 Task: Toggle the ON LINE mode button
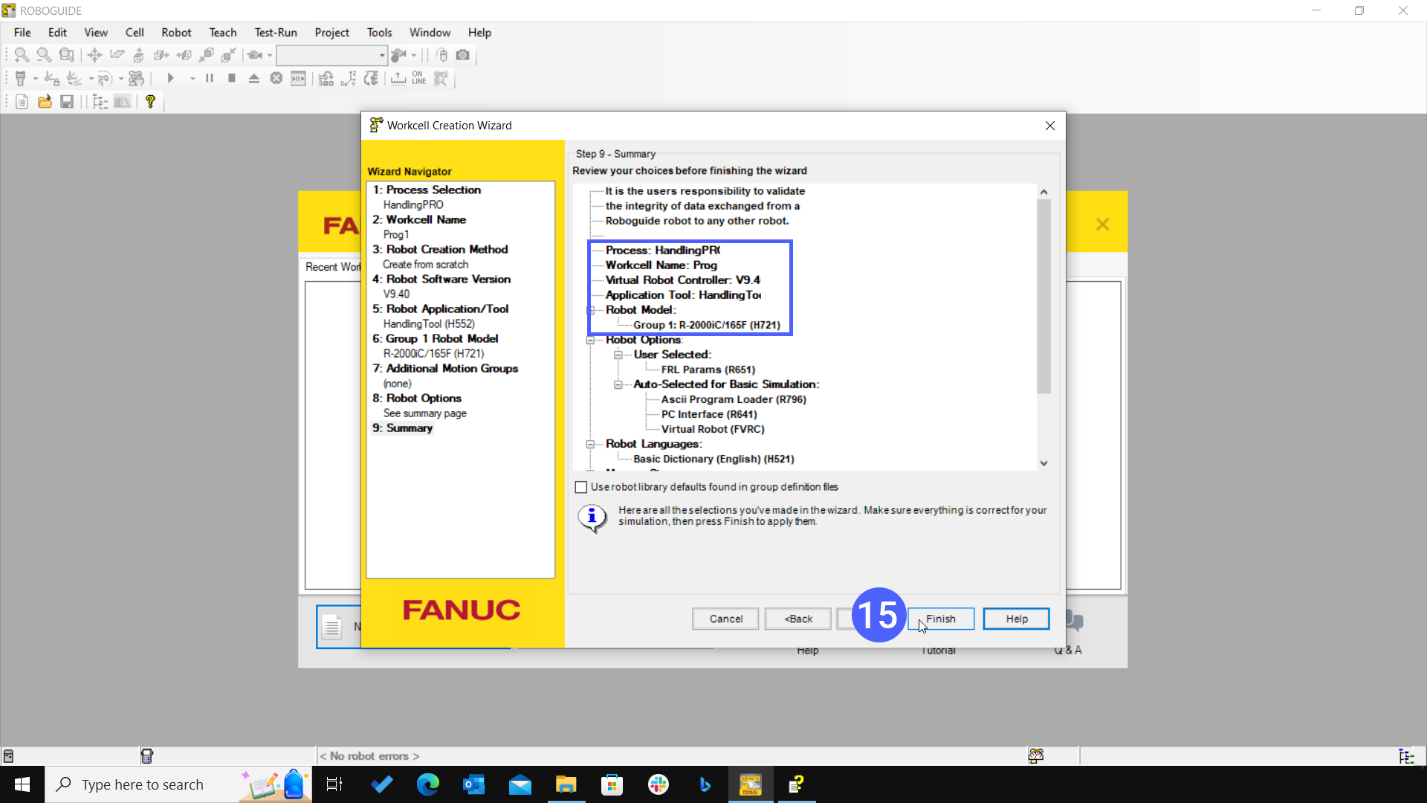tap(418, 78)
